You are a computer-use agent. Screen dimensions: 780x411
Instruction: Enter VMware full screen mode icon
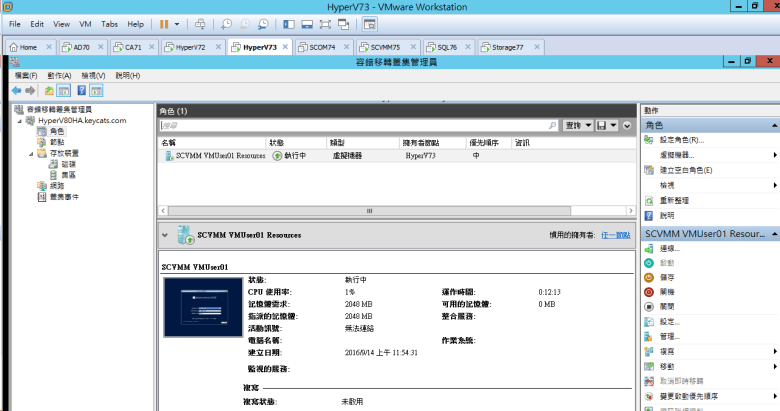(323, 23)
